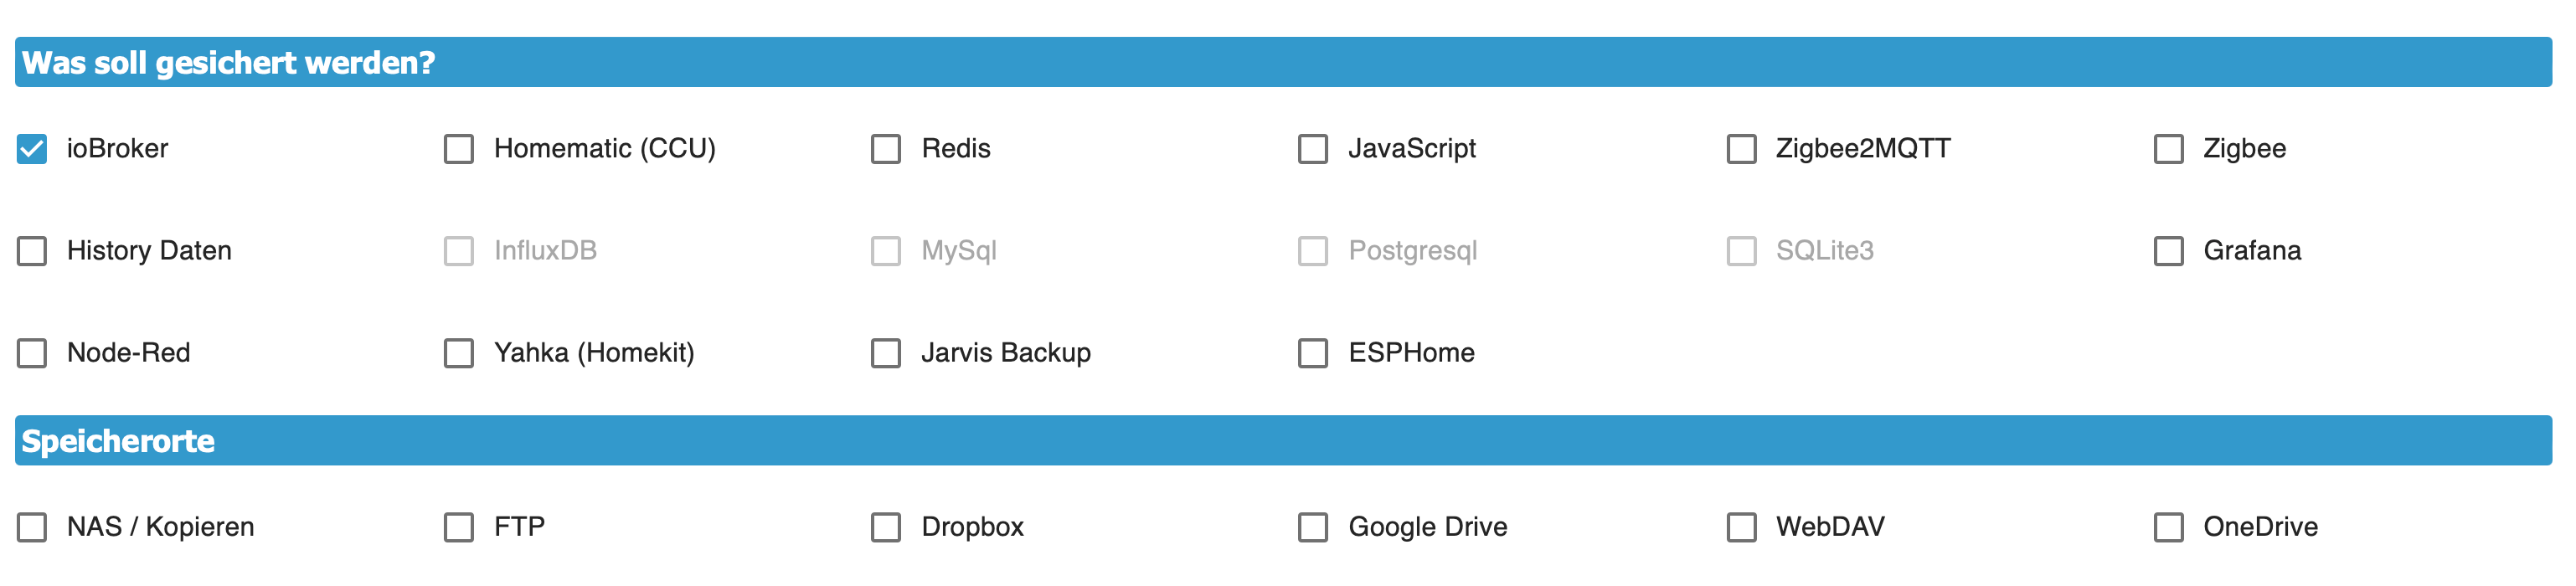2576x586 pixels.
Task: Select Jarvis Backup checkbox
Action: (886, 353)
